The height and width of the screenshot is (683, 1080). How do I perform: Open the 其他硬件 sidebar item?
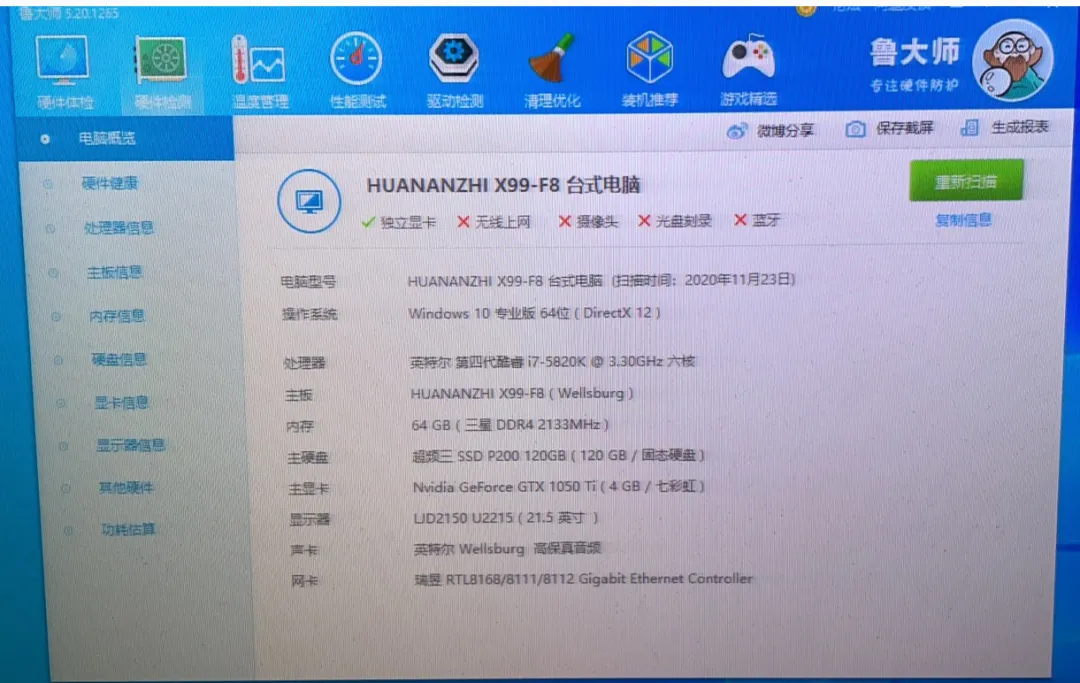[126, 488]
